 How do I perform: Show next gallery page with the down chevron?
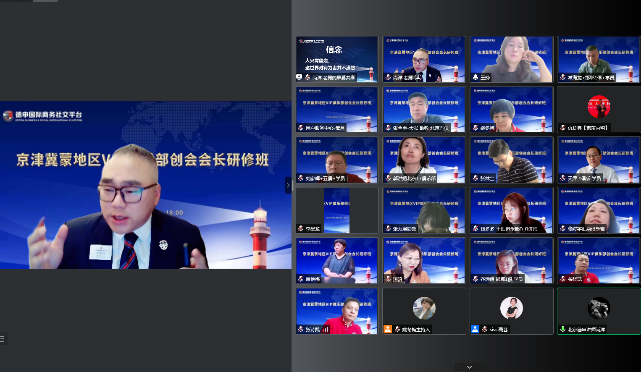coord(469,367)
